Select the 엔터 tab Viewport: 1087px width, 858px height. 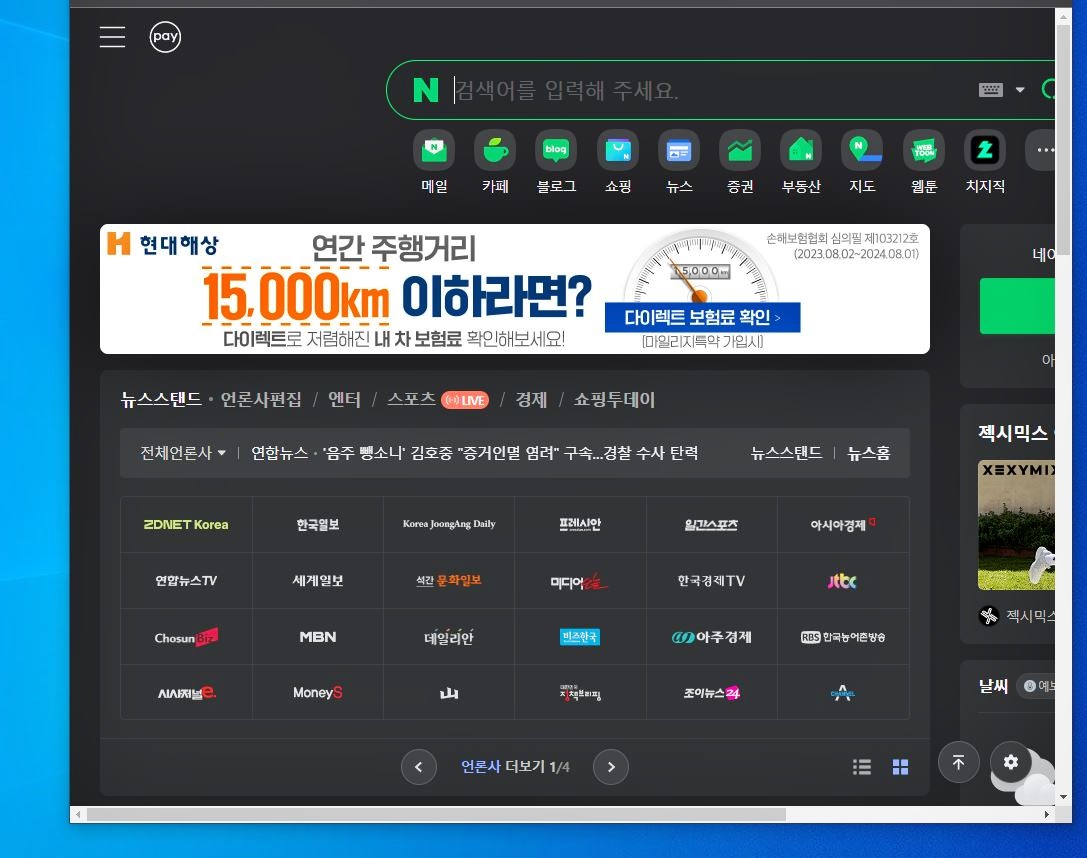[344, 399]
